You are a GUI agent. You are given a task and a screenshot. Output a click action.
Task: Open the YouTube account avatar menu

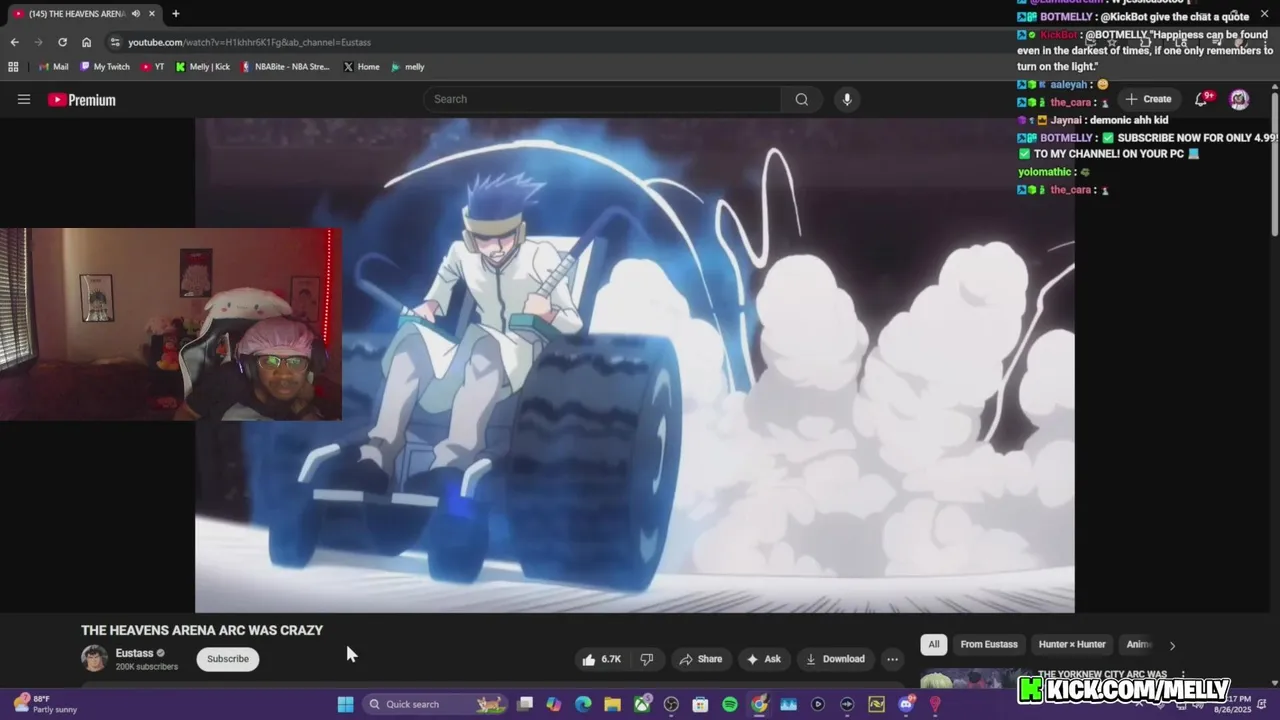(x=1239, y=99)
